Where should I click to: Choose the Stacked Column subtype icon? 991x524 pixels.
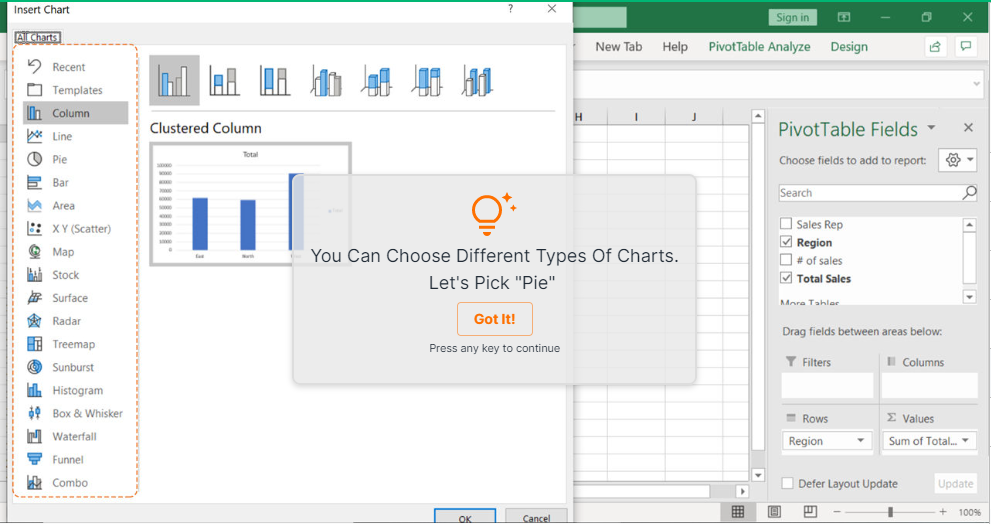(x=224, y=80)
